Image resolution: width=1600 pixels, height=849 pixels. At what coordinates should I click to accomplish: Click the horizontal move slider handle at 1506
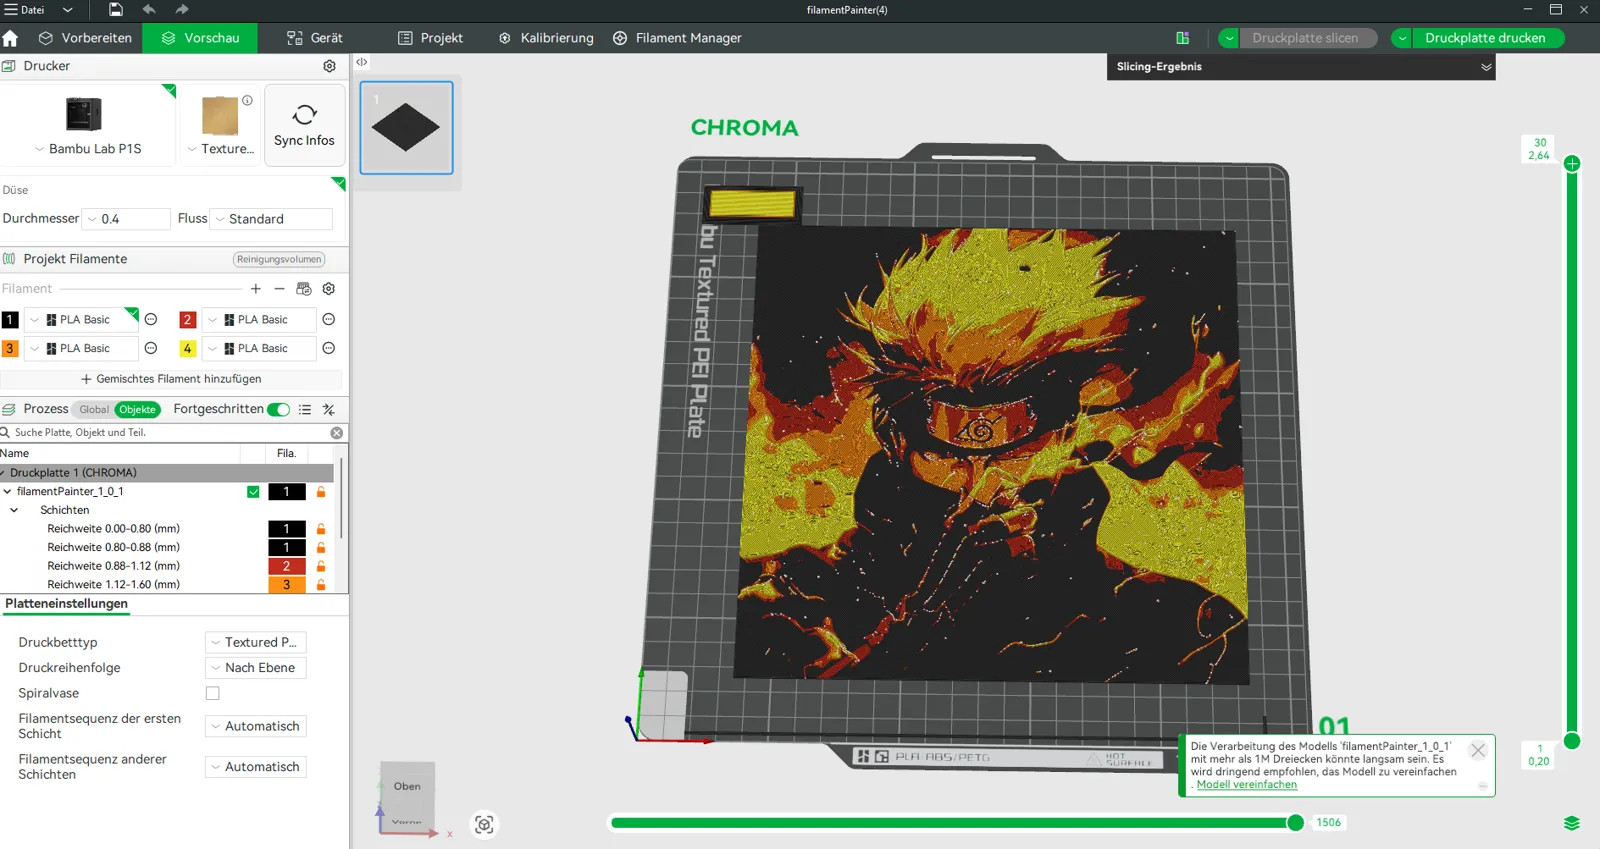[1295, 823]
